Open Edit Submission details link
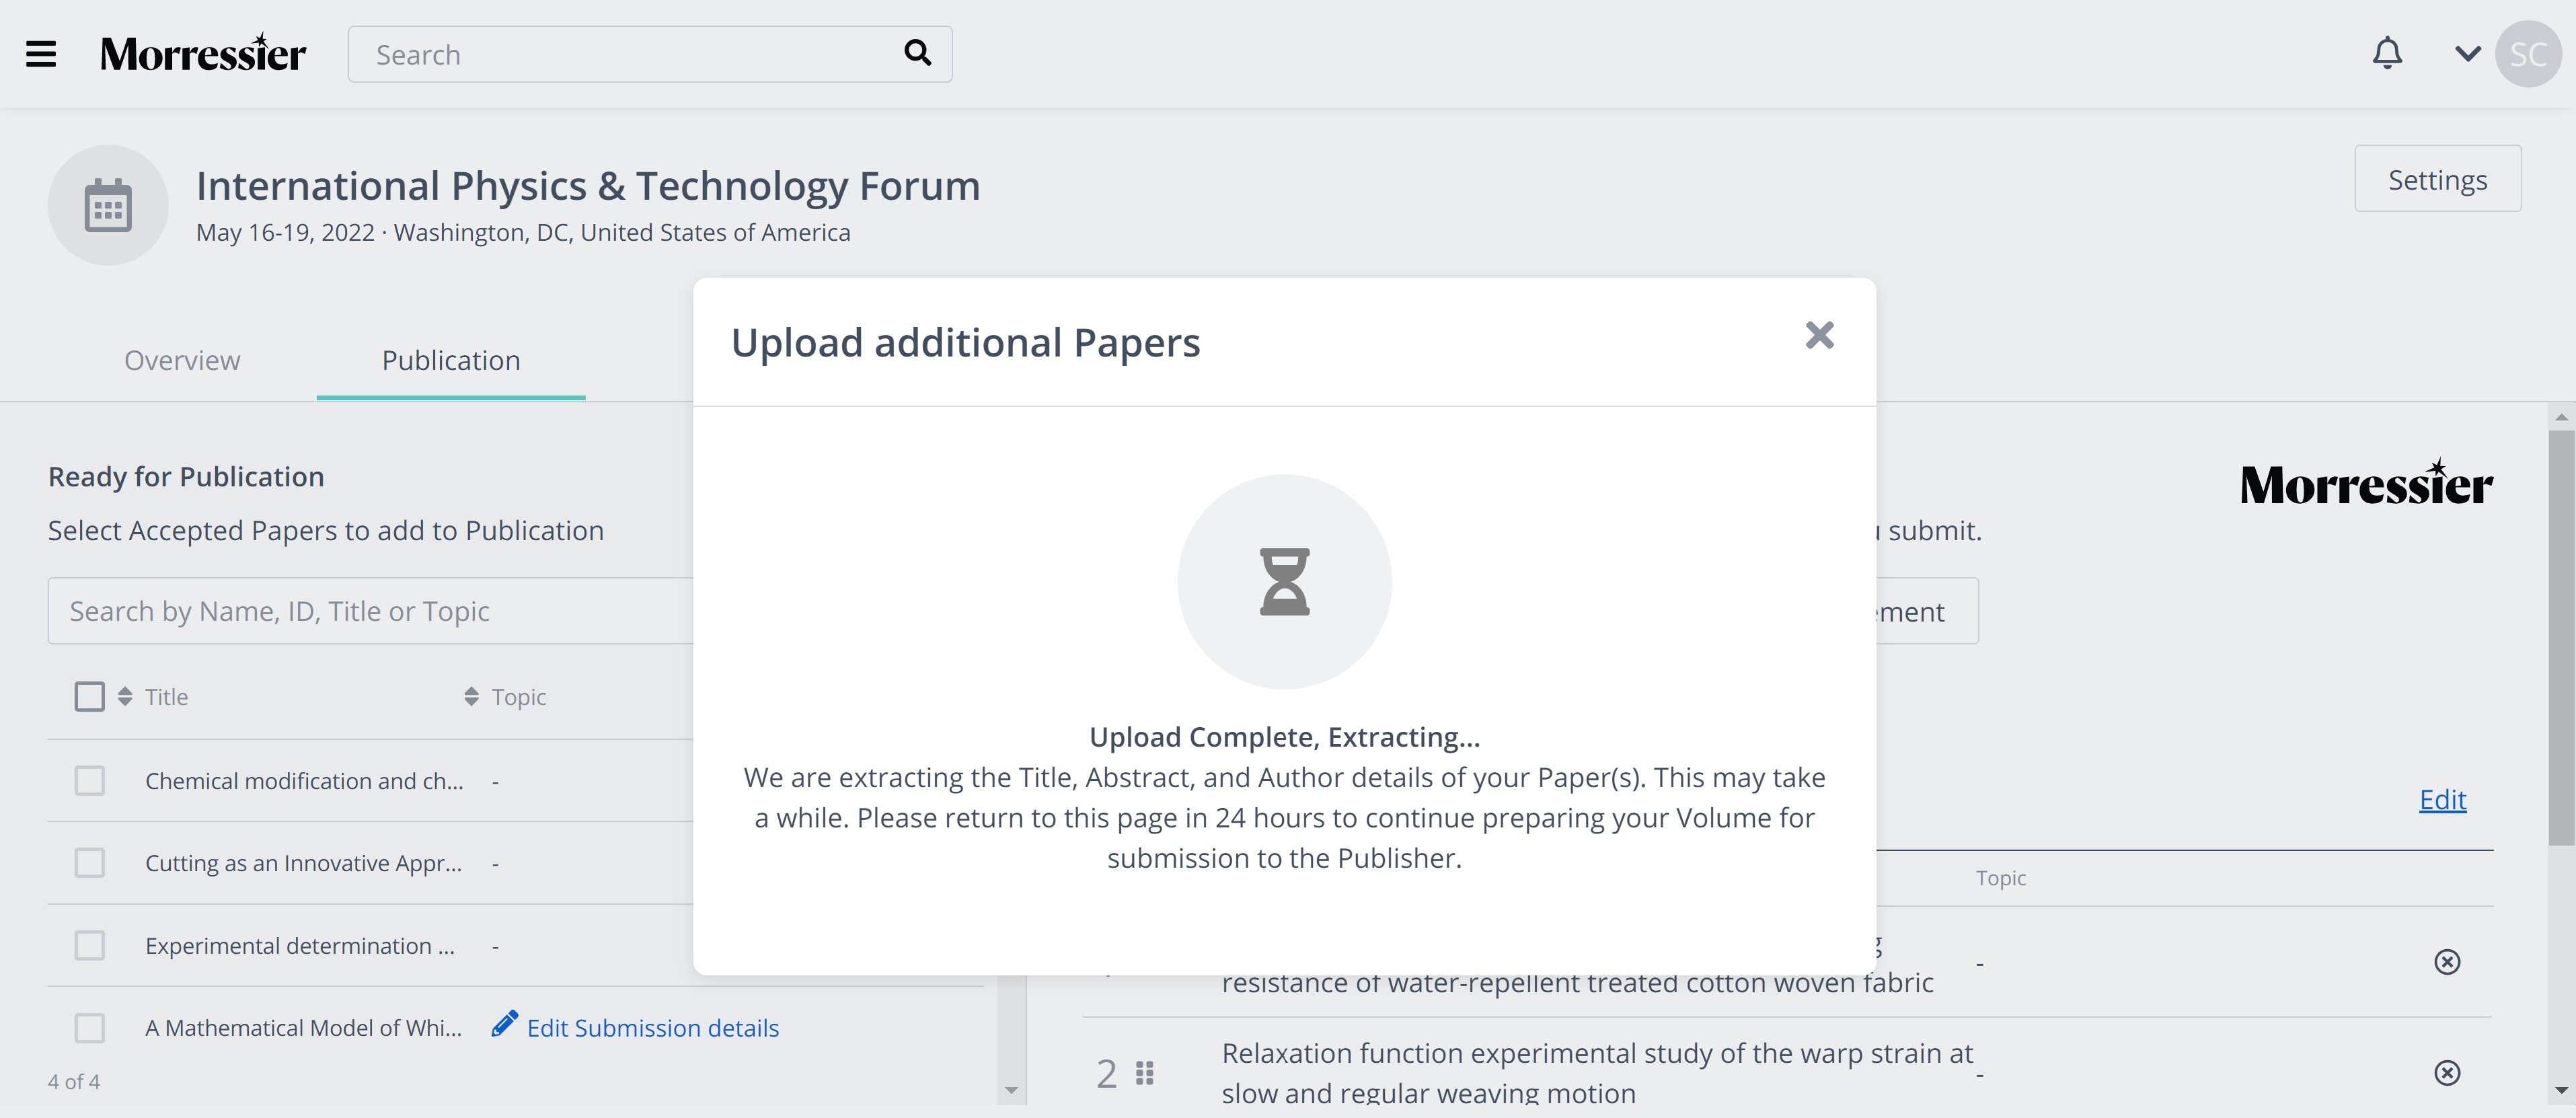The image size is (2576, 1118). click(x=652, y=1028)
